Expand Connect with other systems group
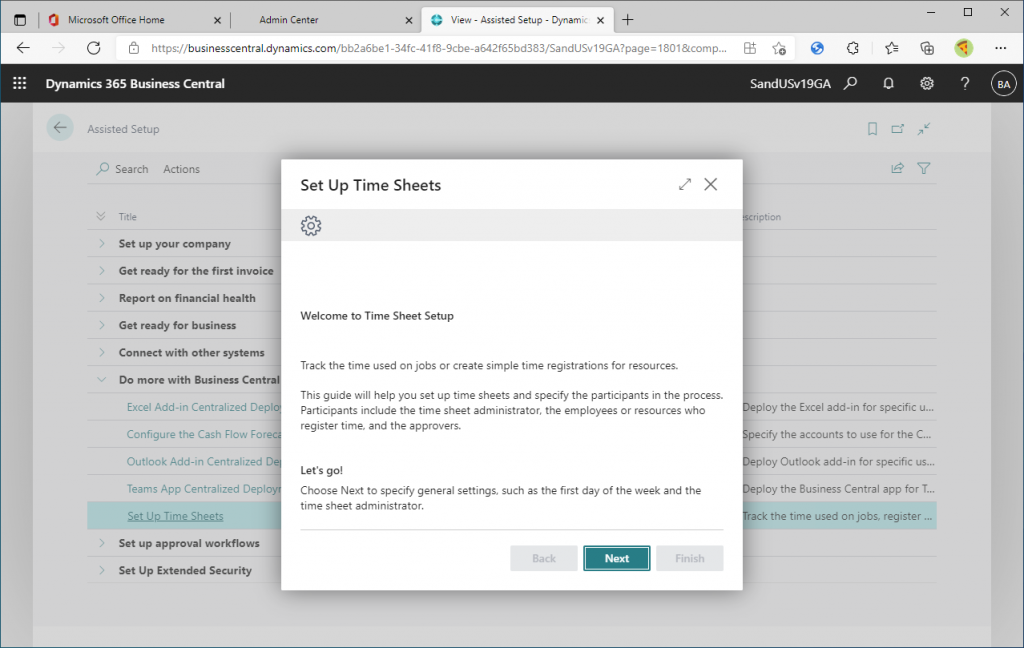Image resolution: width=1024 pixels, height=648 pixels. tap(102, 352)
